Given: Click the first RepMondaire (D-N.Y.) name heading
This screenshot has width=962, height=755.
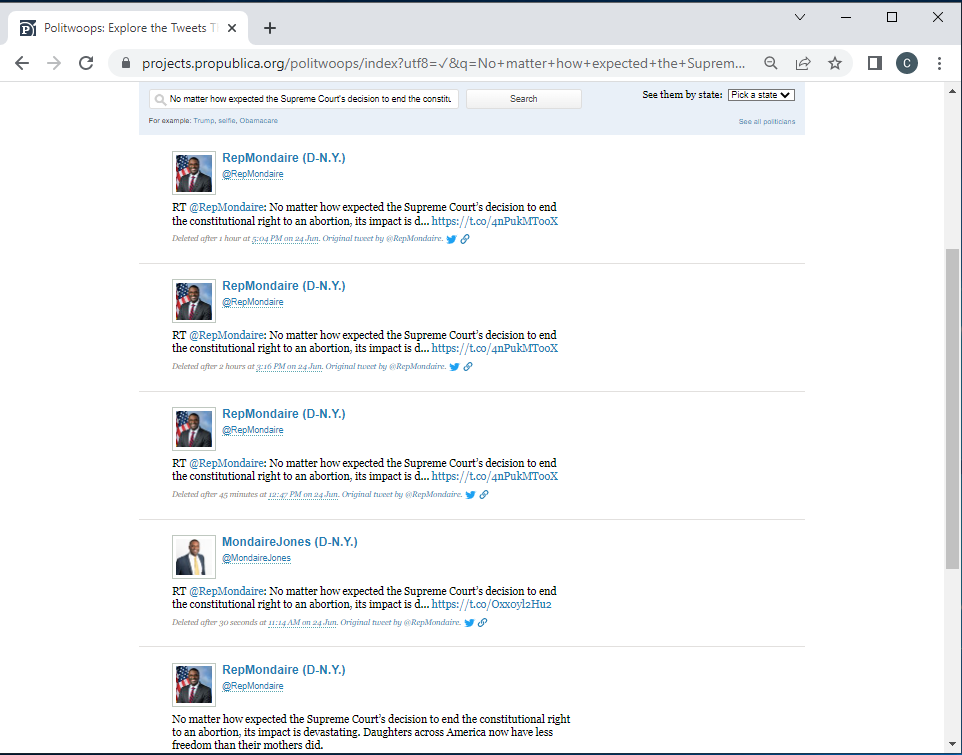Looking at the screenshot, I should point(283,158).
